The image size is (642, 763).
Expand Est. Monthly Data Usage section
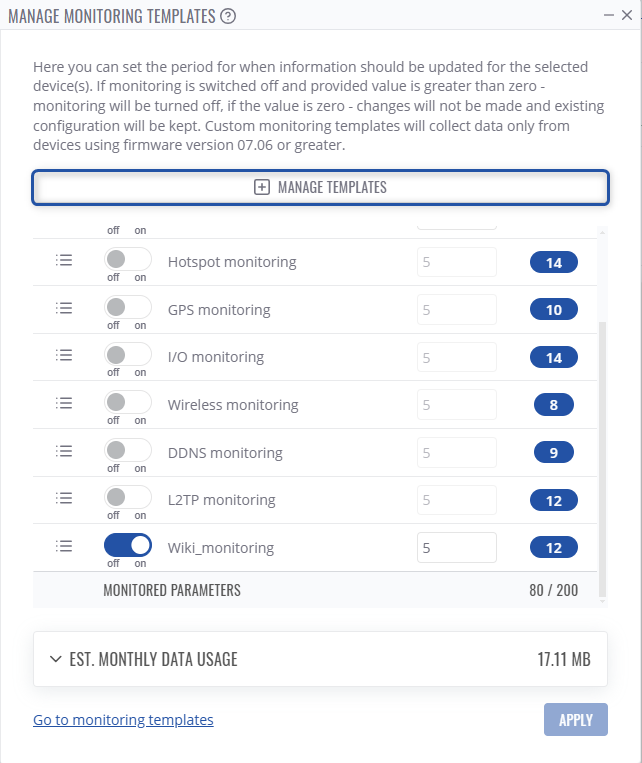click(x=320, y=659)
